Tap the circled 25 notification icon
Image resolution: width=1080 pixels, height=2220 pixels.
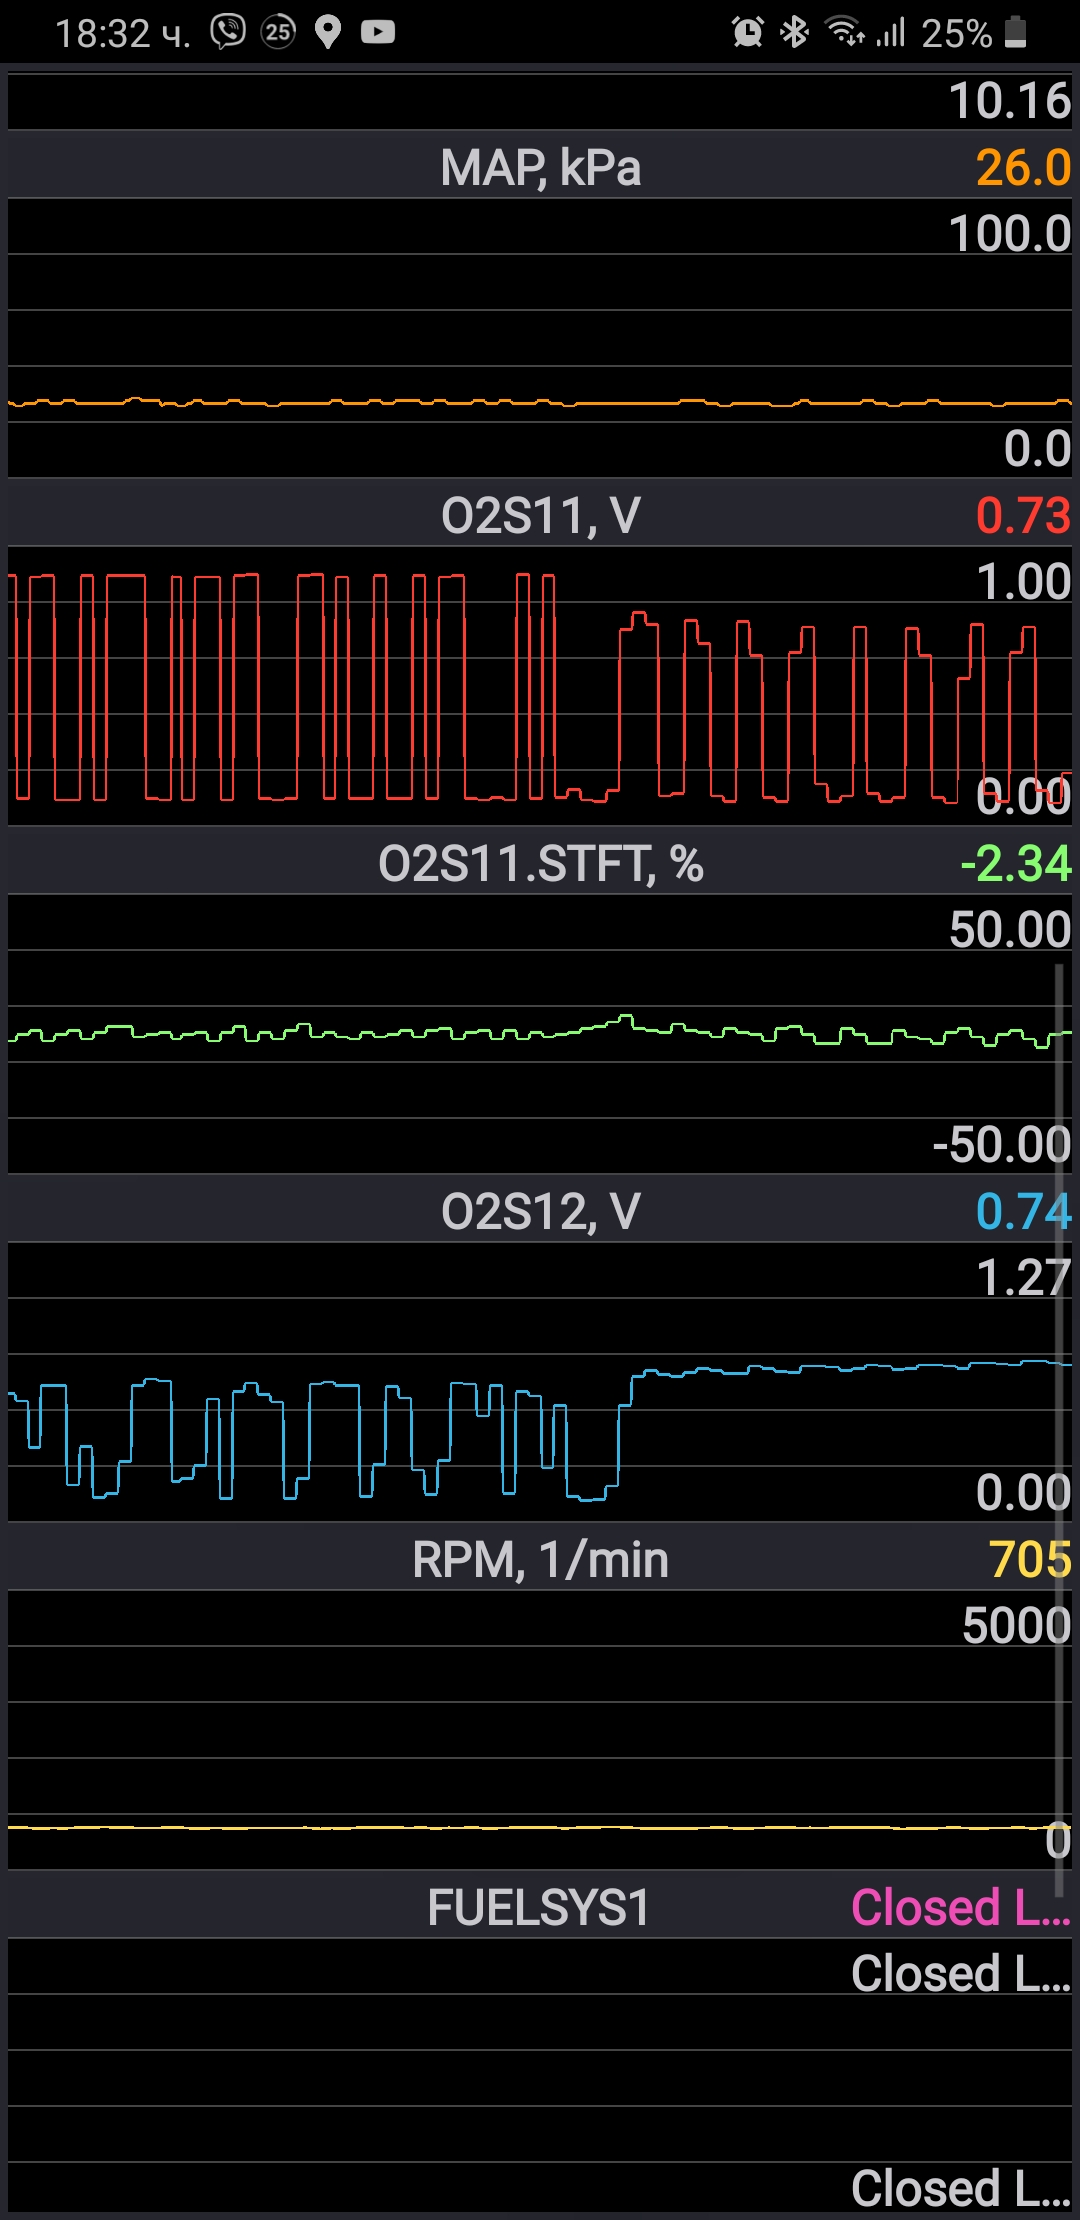click(278, 32)
